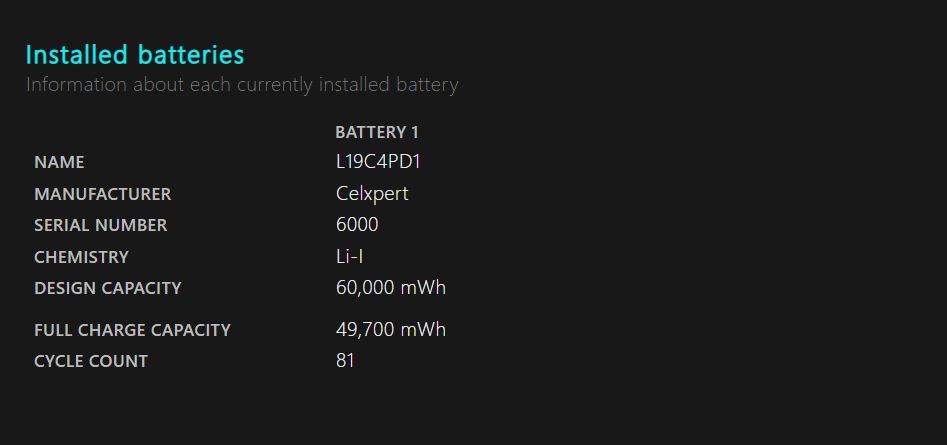Click the mWh unit beside 60,000
The height and width of the screenshot is (445, 947).
(x=423, y=288)
